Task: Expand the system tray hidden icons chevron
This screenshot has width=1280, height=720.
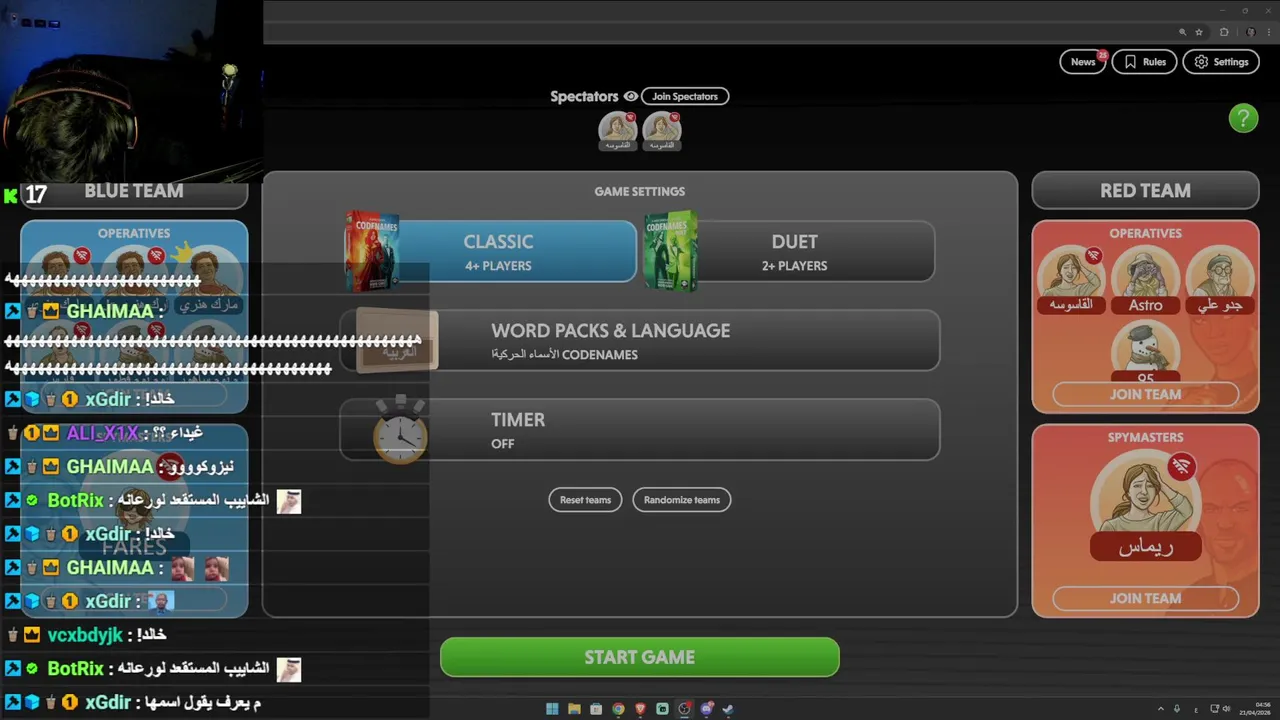Action: click(1161, 709)
